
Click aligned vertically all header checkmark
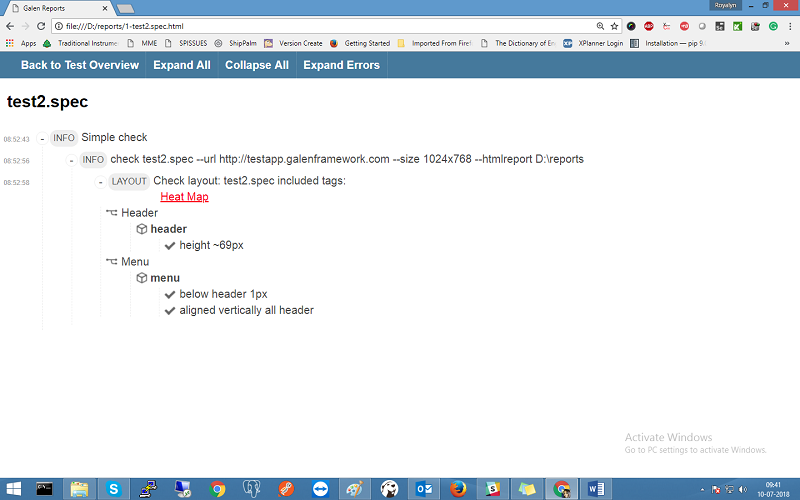[170, 311]
